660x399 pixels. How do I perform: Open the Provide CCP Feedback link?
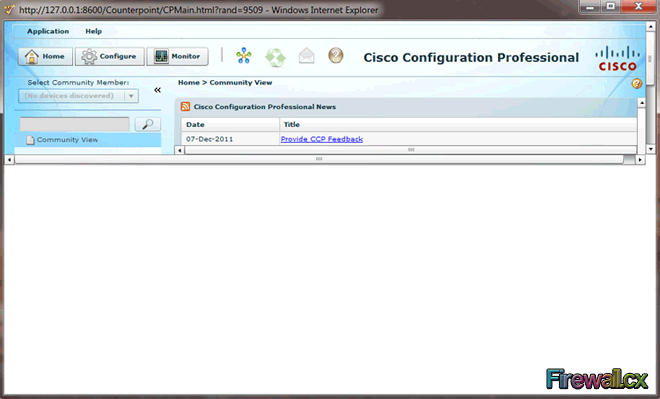point(322,139)
